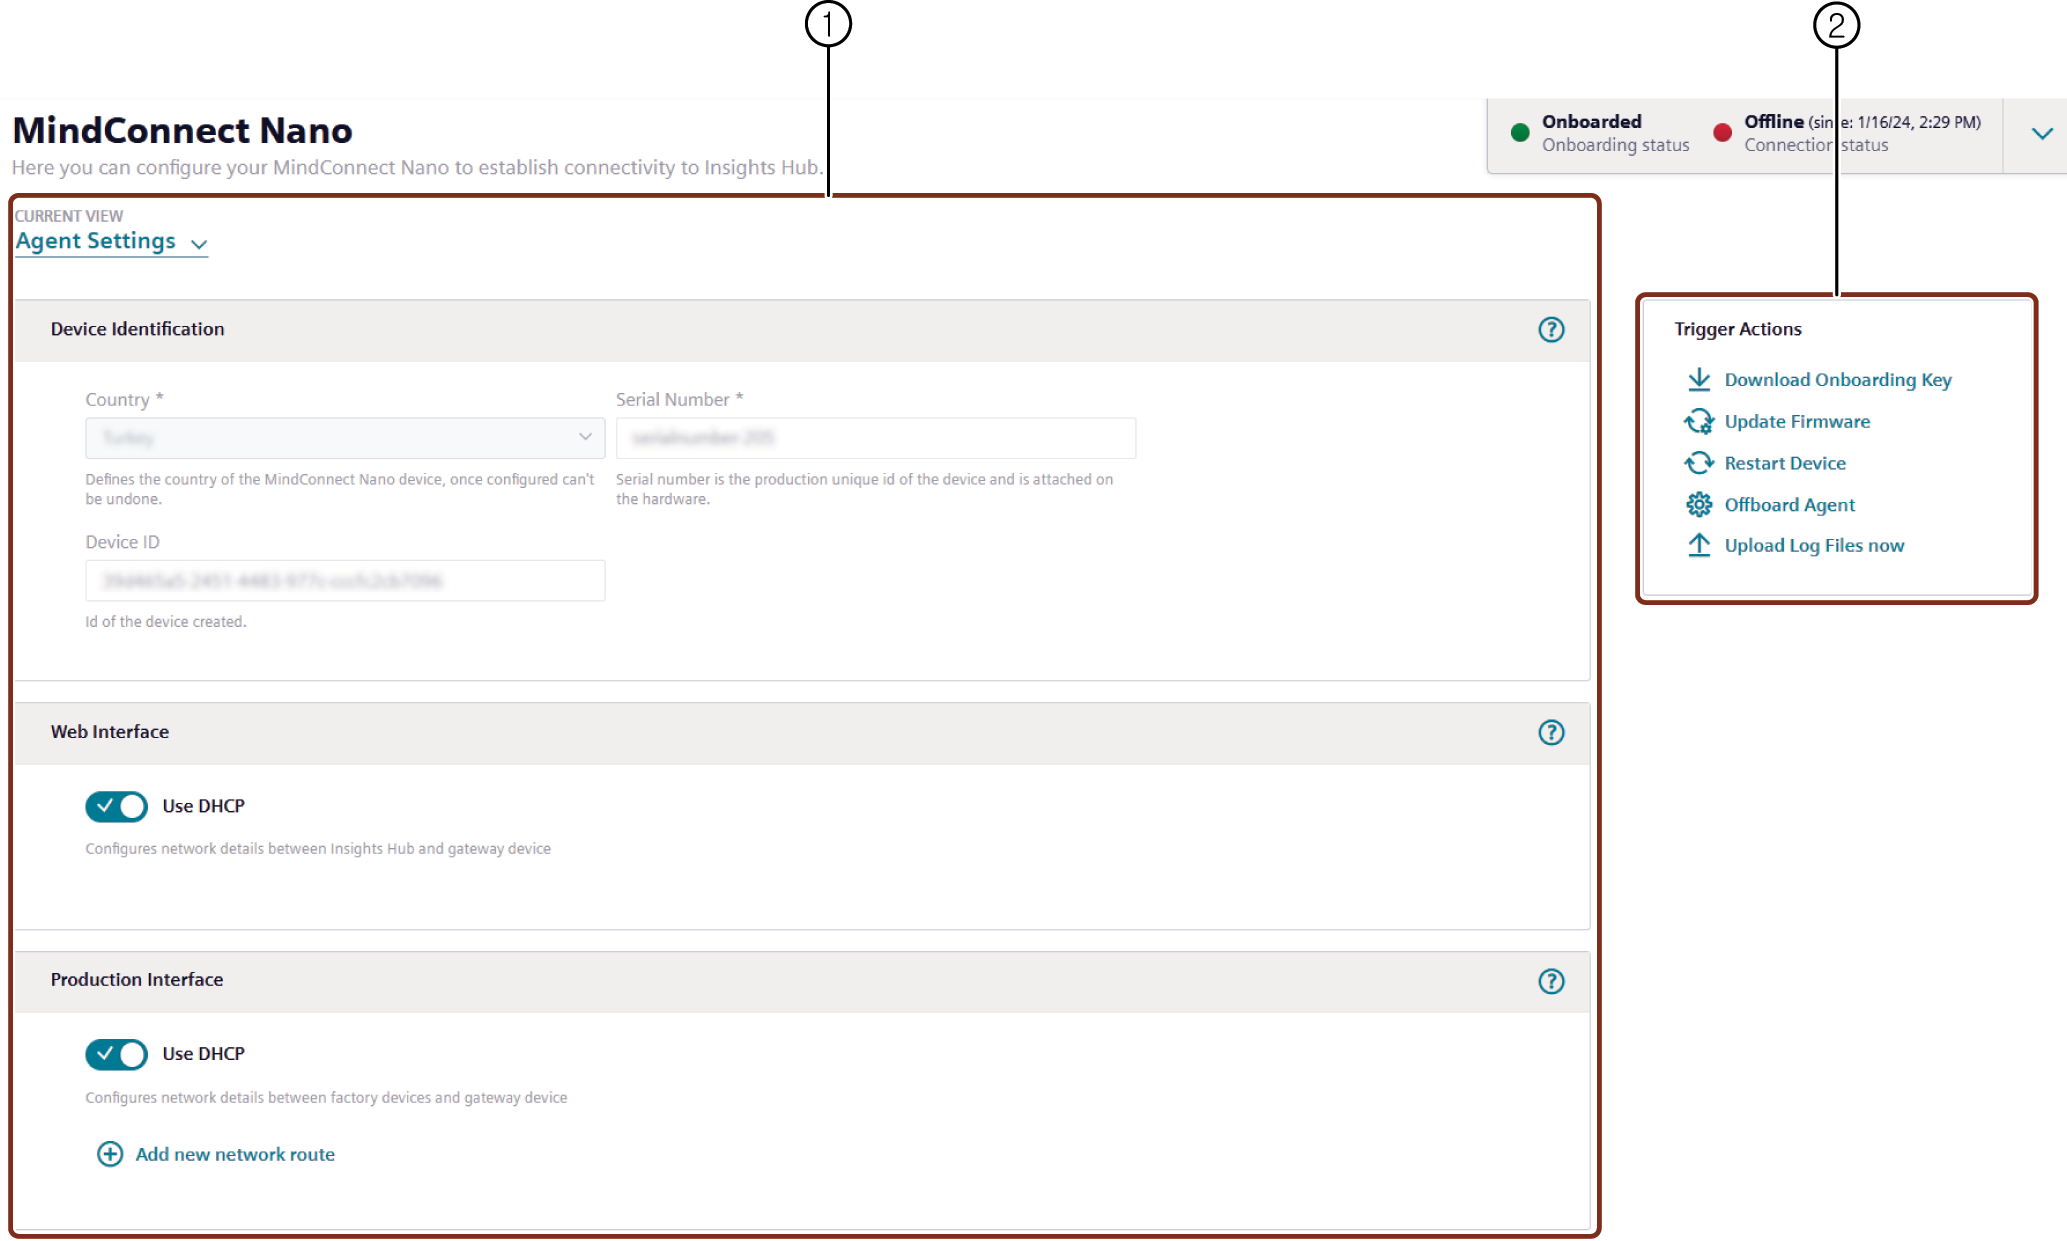Click the Connection status text

click(x=1816, y=145)
